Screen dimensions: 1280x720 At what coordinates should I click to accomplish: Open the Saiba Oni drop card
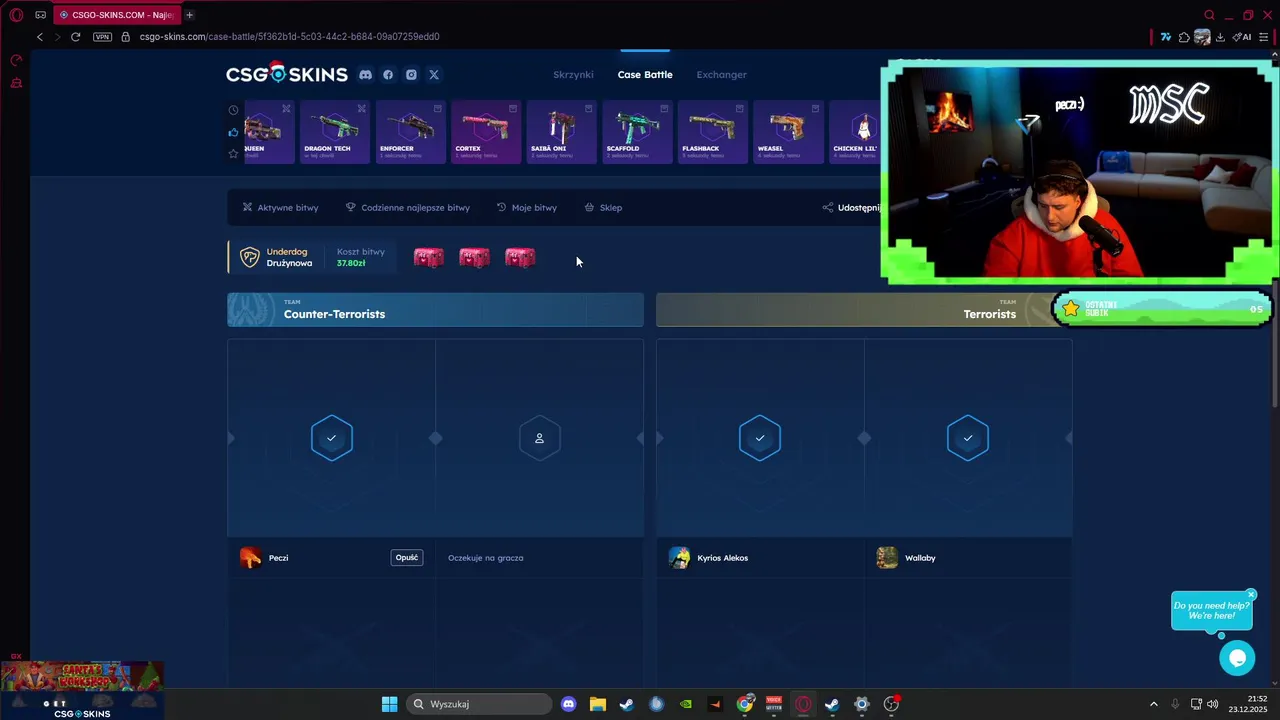[562, 131]
